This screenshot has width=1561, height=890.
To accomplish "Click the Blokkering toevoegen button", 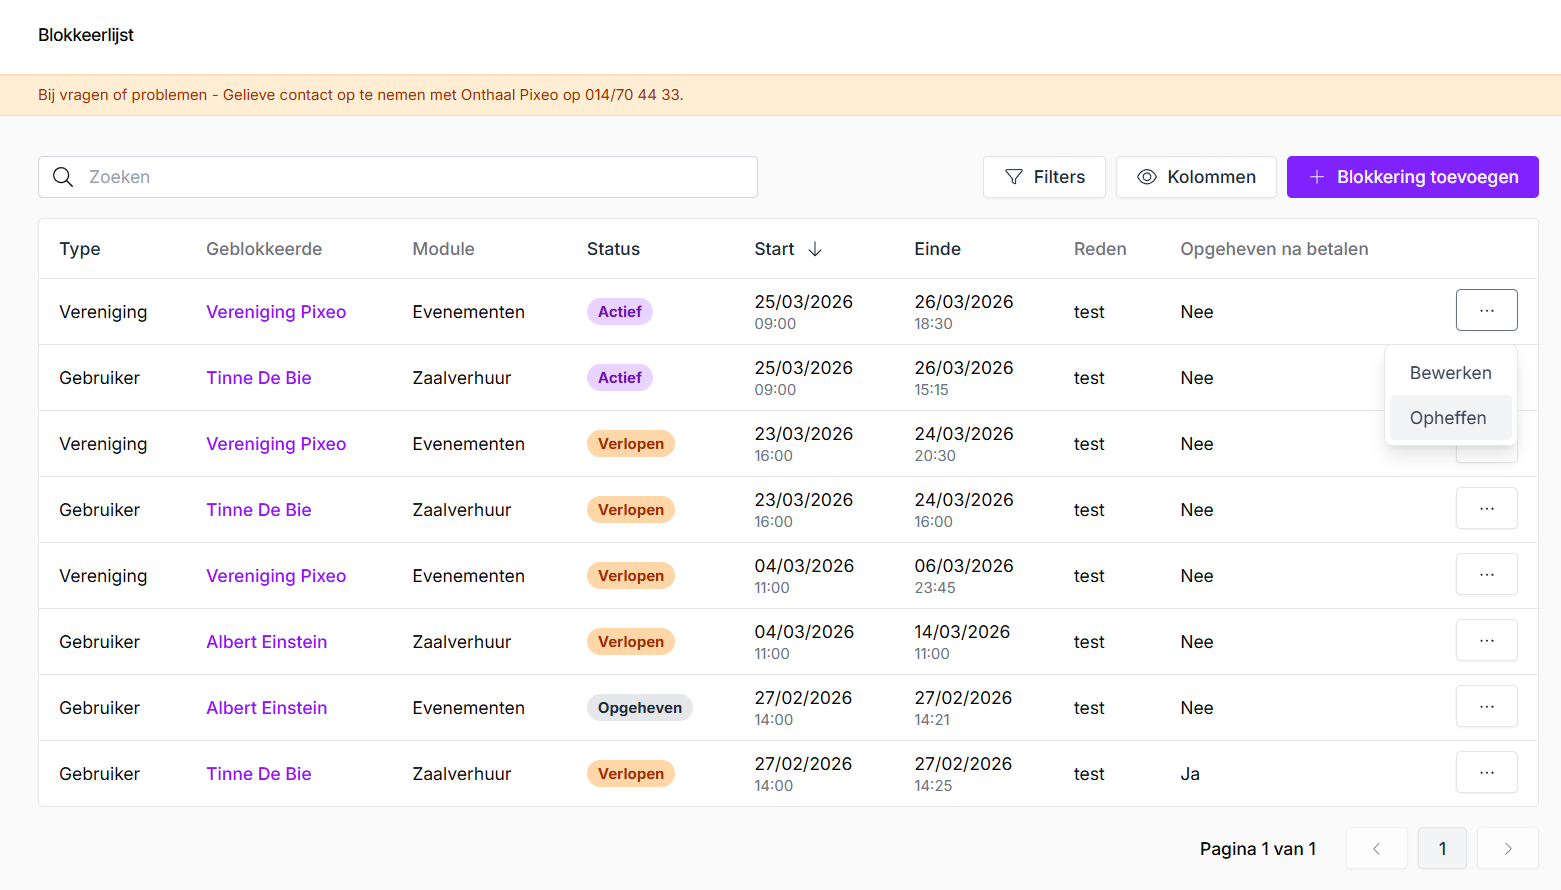I will click(1412, 177).
